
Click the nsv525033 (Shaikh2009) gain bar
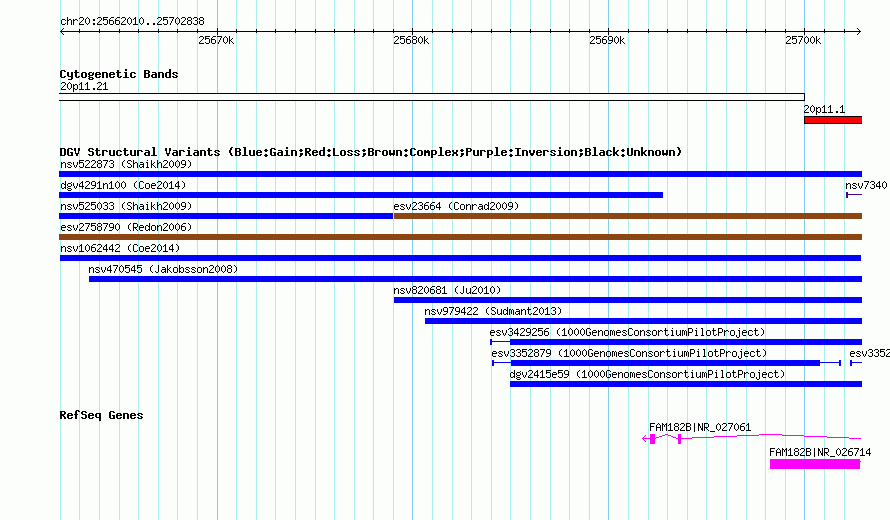point(226,216)
